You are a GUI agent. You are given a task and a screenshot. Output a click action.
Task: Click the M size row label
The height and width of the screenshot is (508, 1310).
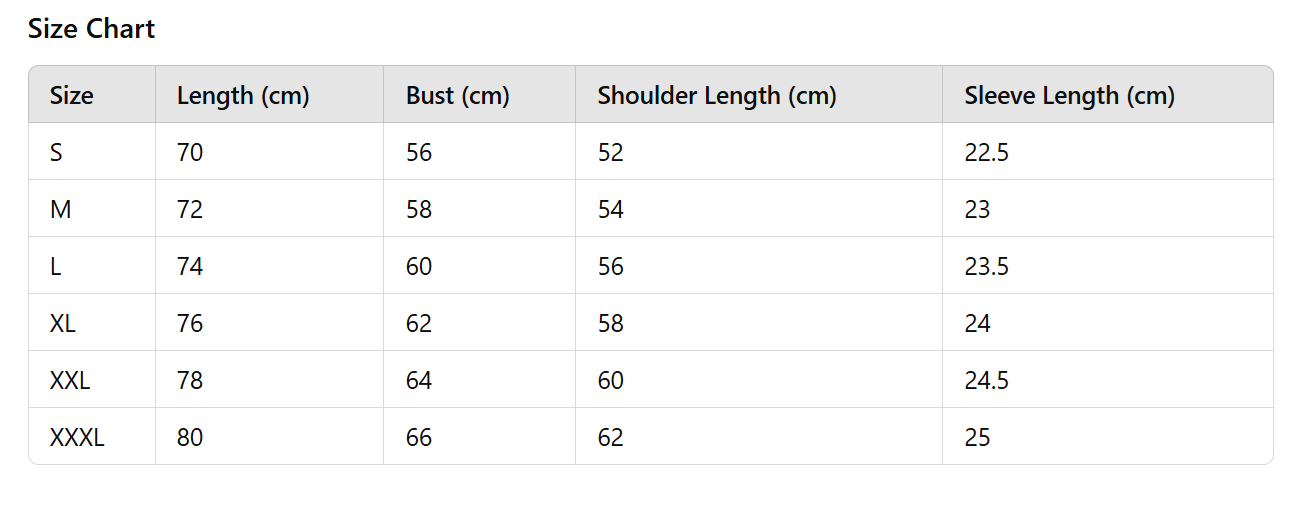coord(60,210)
